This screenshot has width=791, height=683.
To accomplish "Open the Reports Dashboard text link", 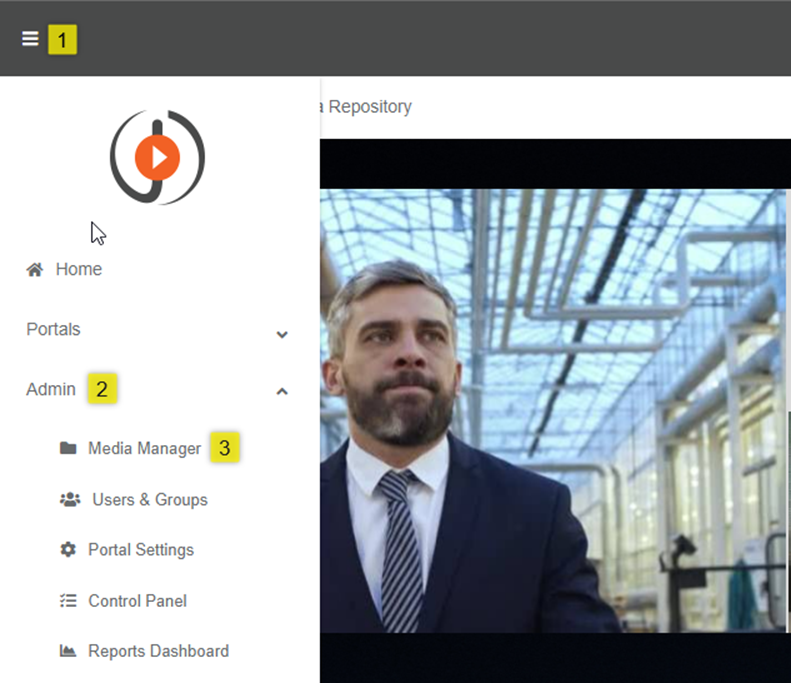I will click(158, 651).
